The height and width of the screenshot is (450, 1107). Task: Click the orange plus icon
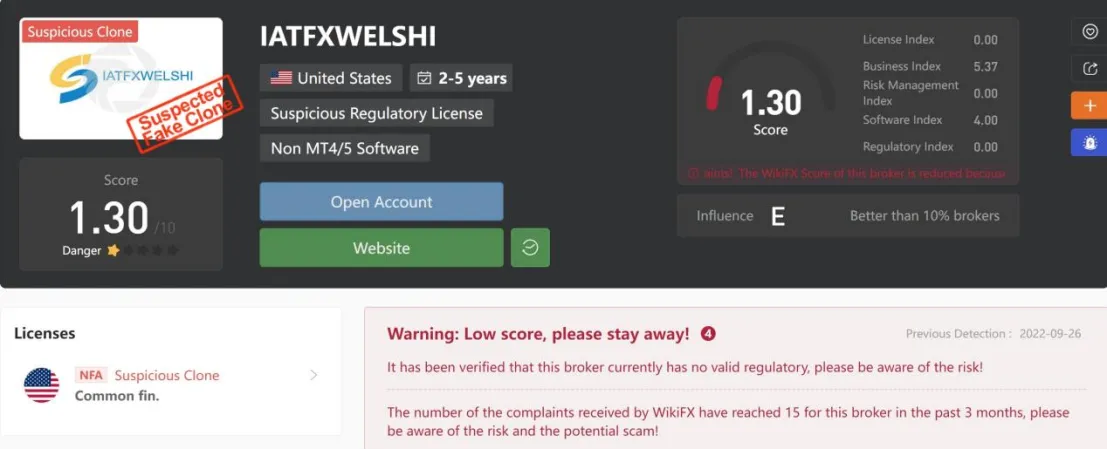coord(1089,105)
